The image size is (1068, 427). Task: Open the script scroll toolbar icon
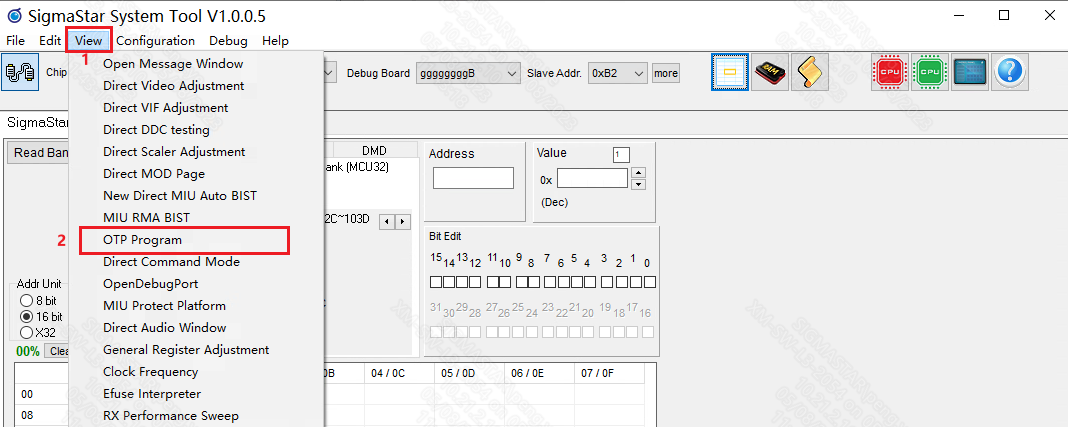click(x=811, y=72)
